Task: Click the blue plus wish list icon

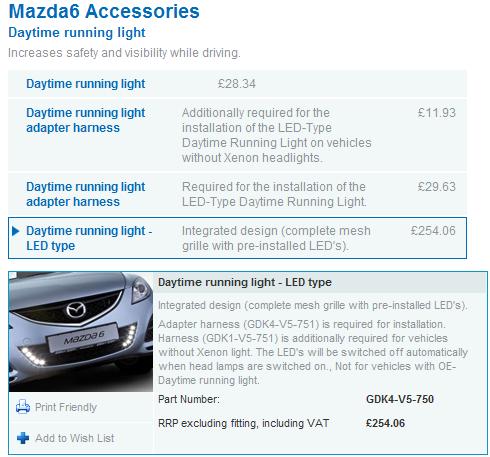Action: pyautogui.click(x=23, y=438)
